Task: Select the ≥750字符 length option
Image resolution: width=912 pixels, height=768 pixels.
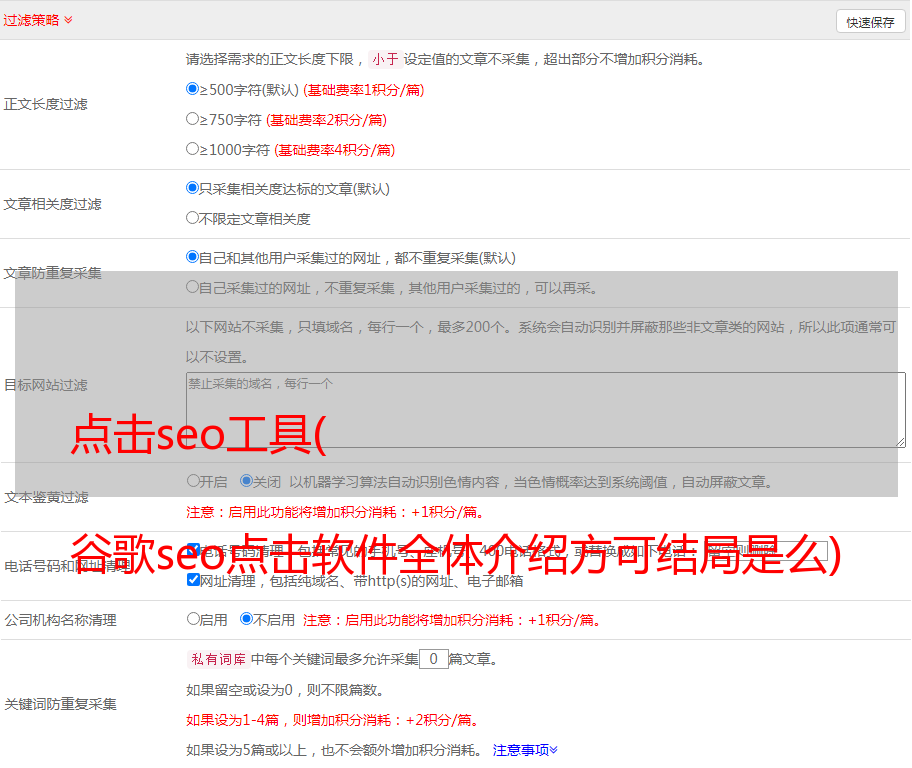Action: tap(192, 119)
